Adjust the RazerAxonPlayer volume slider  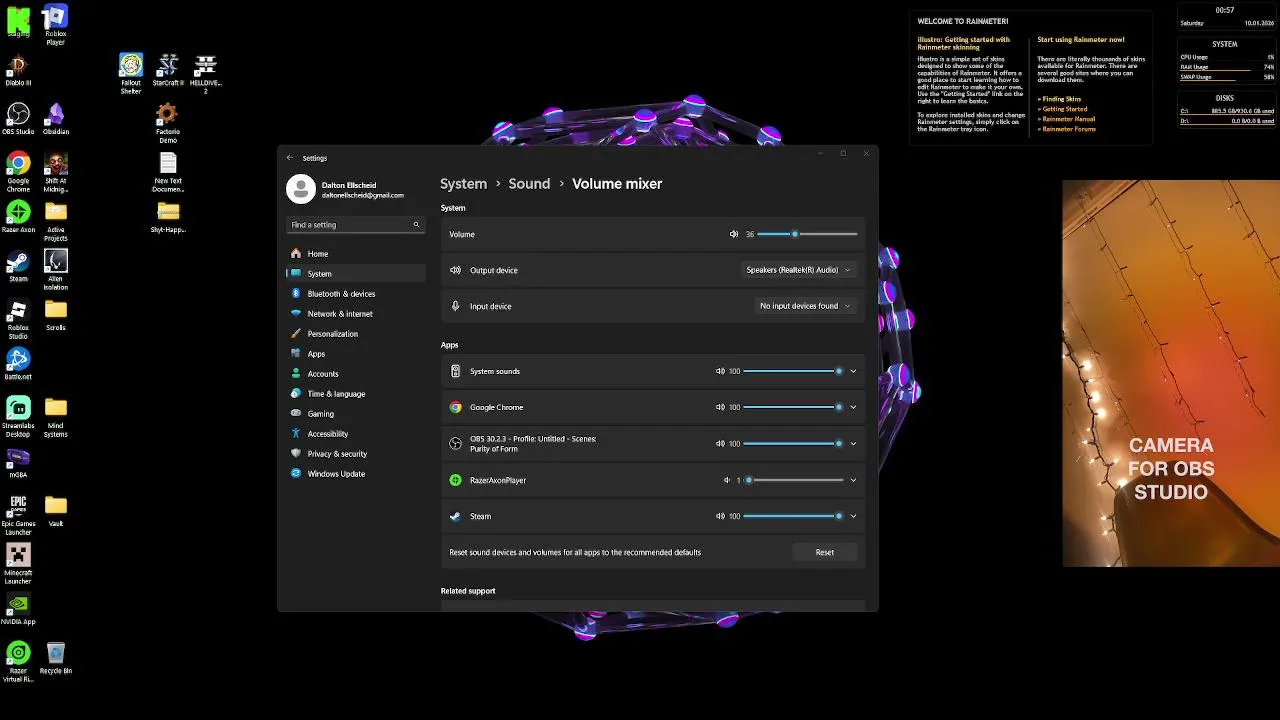click(793, 480)
